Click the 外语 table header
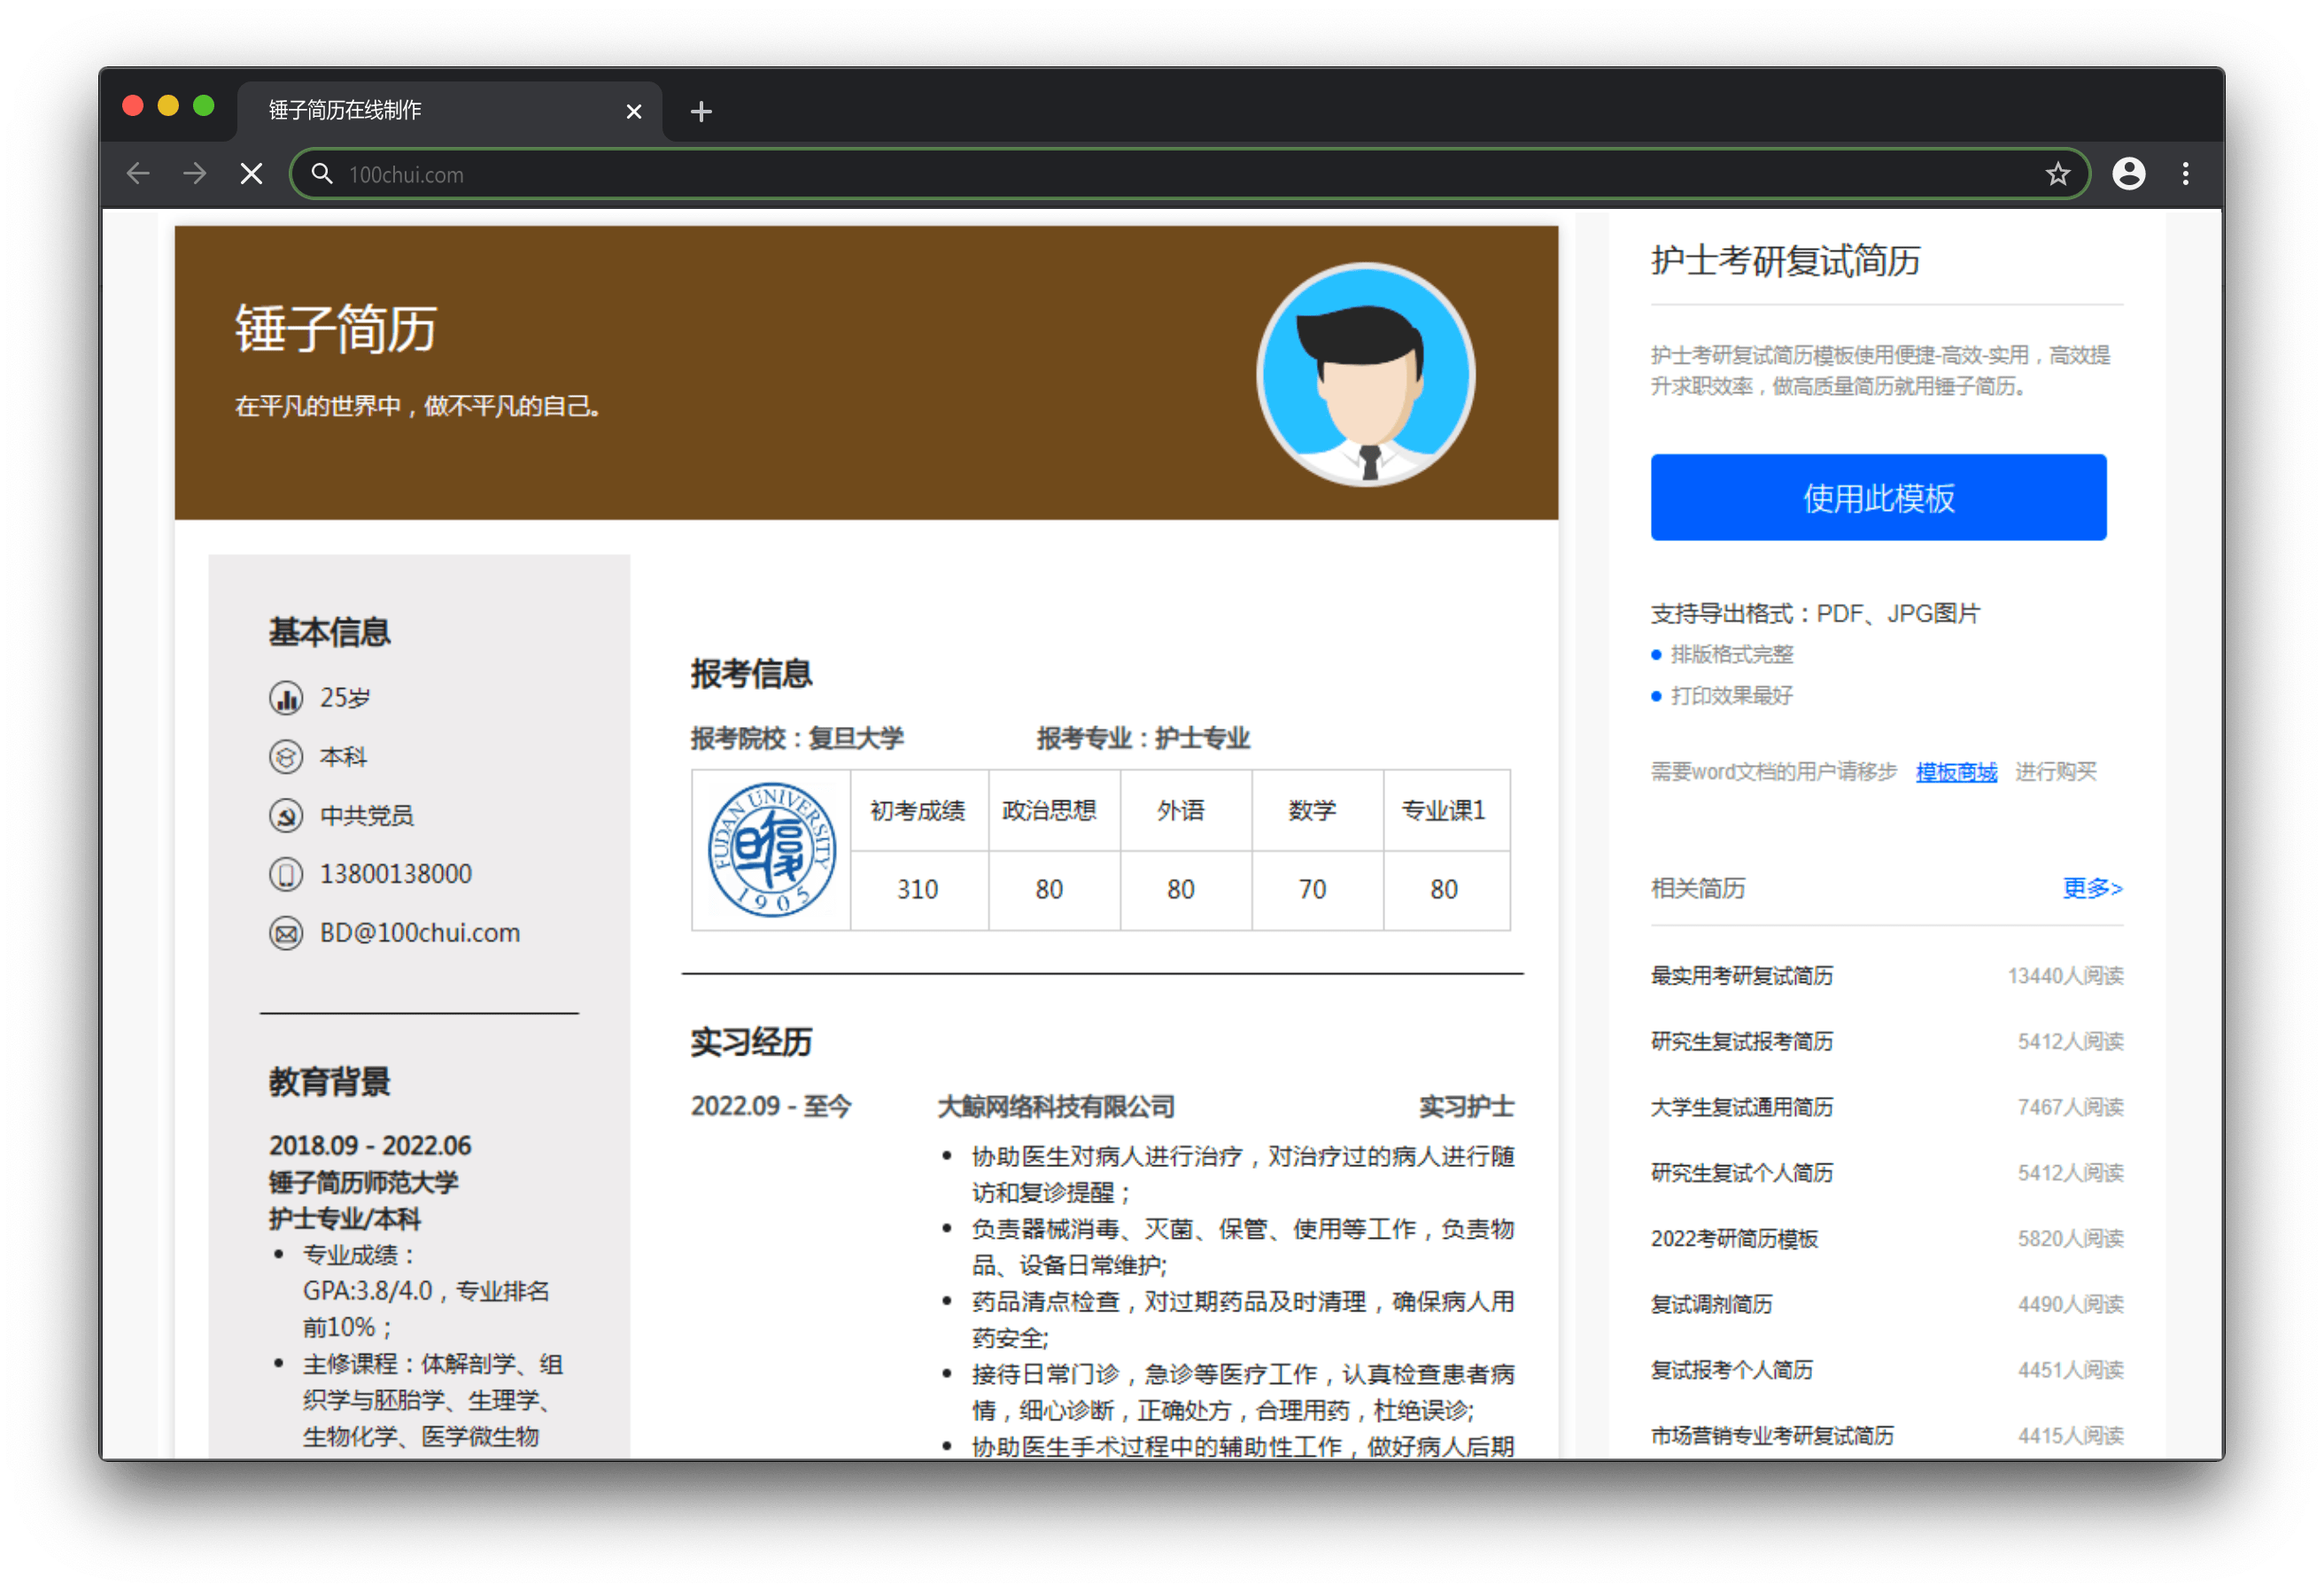 [1180, 811]
